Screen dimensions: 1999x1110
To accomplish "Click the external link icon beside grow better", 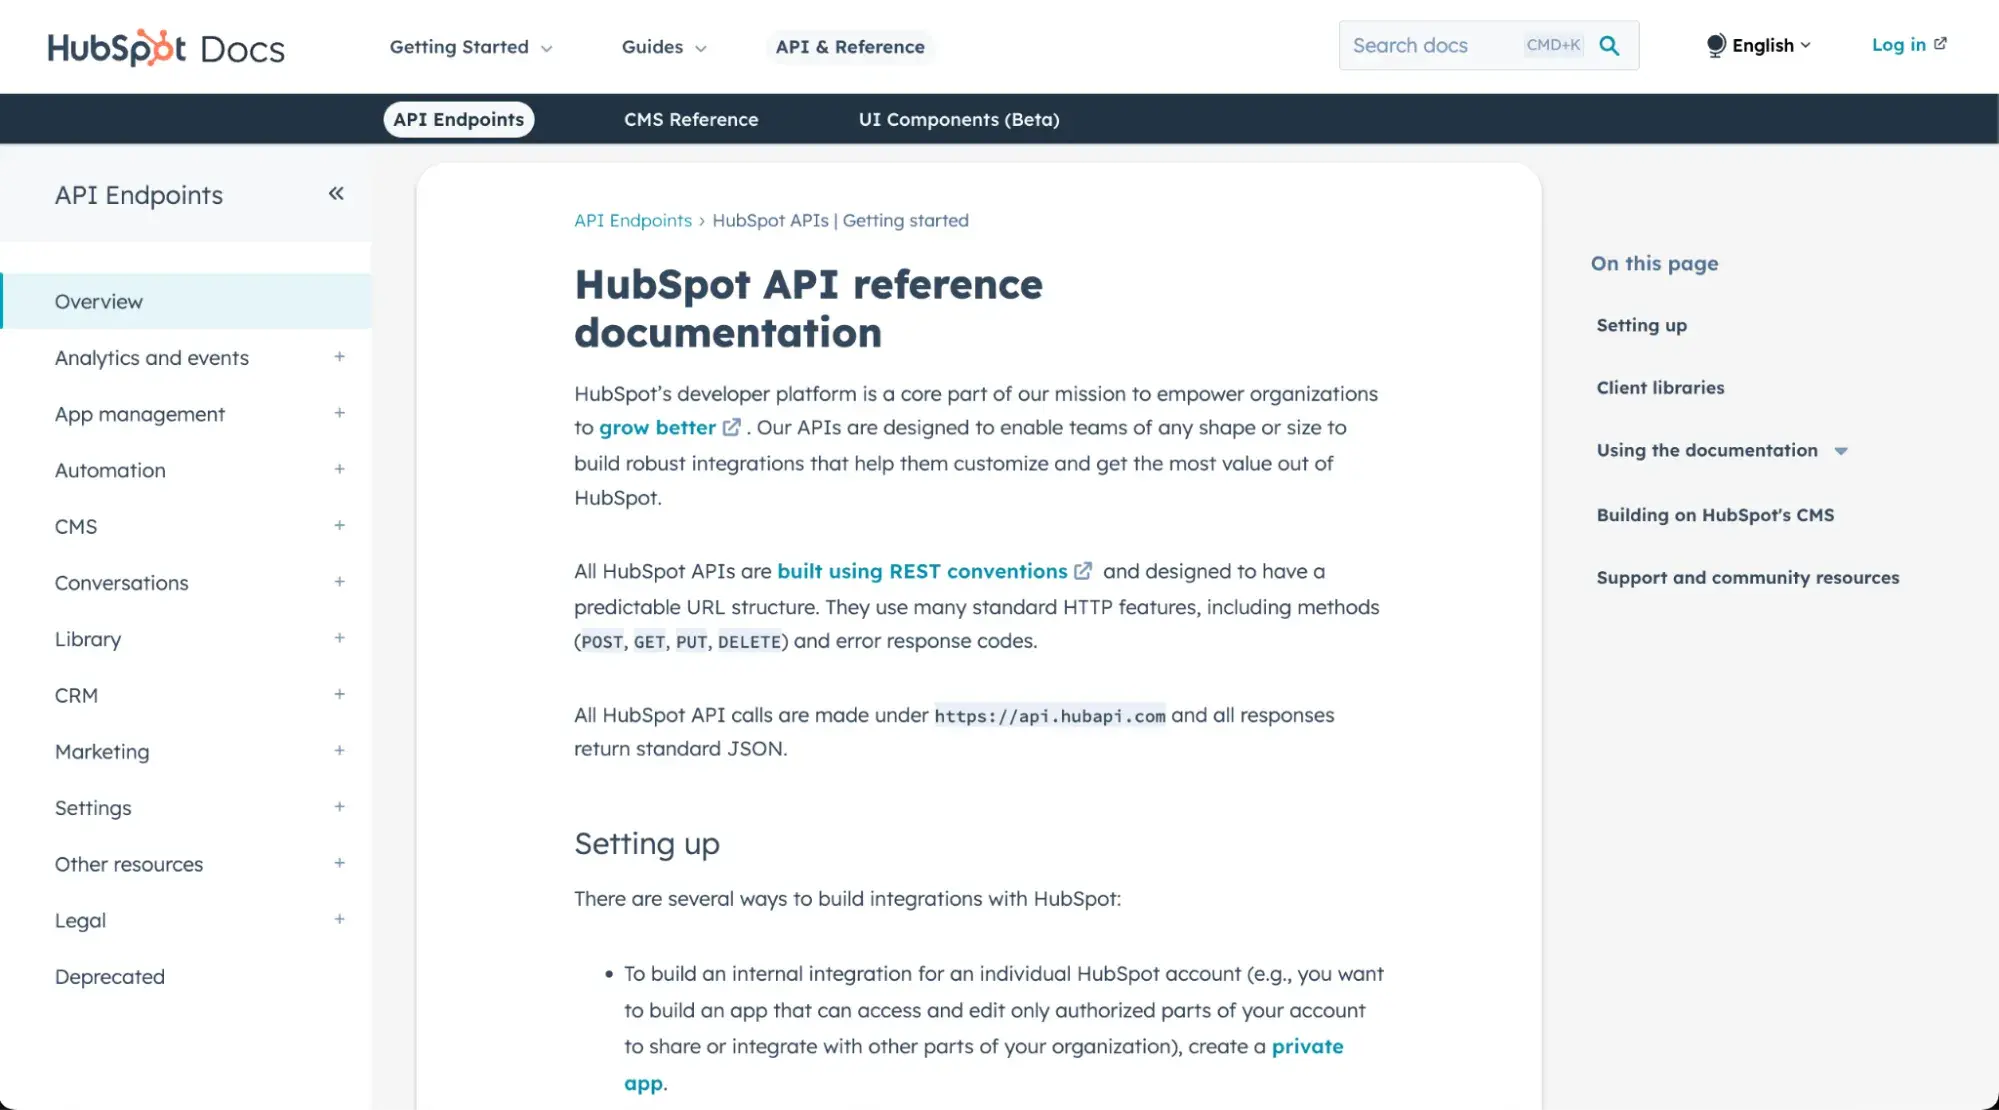I will pos(732,428).
